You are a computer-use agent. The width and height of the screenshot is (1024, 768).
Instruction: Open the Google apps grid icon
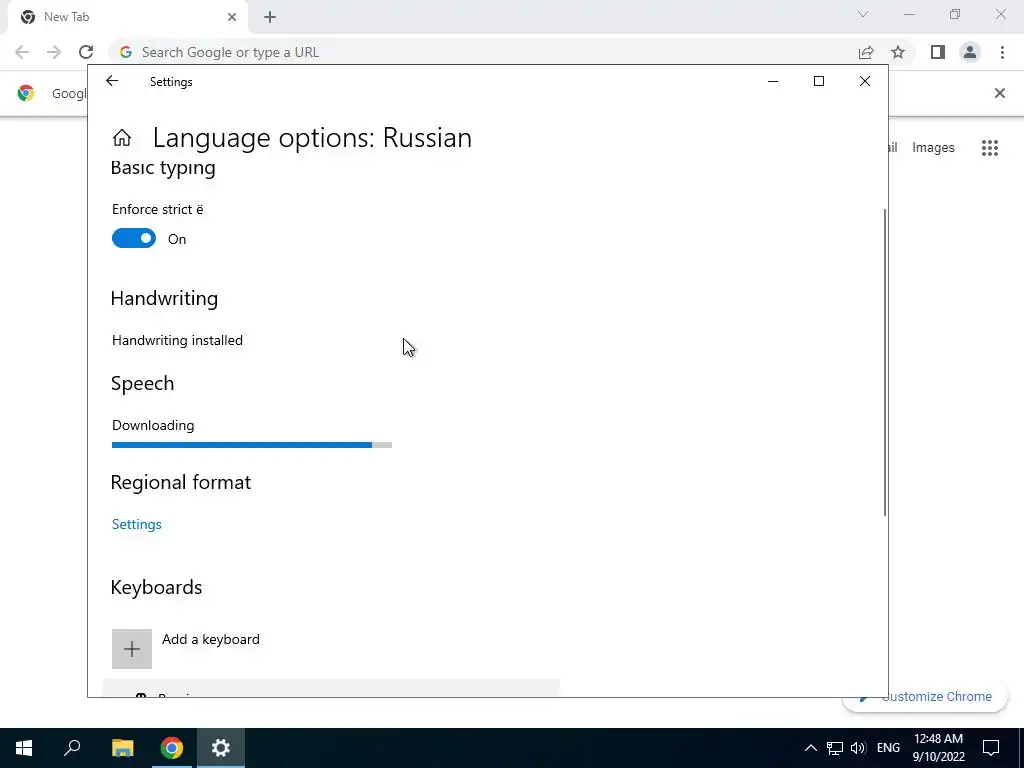coord(990,148)
